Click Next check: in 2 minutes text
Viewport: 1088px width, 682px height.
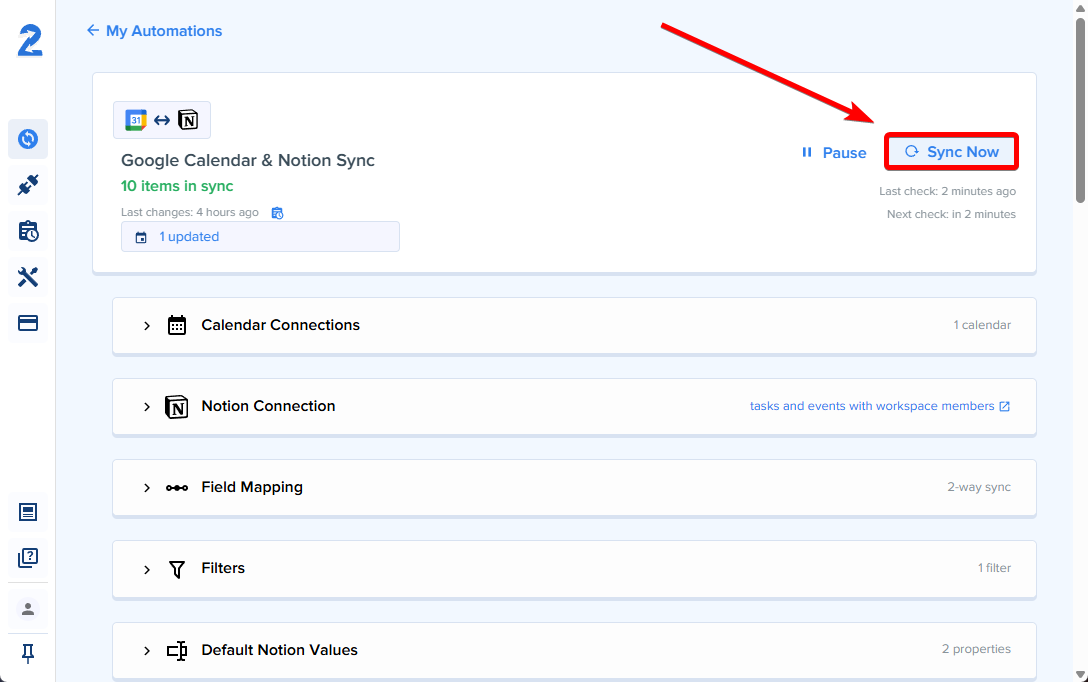(951, 214)
